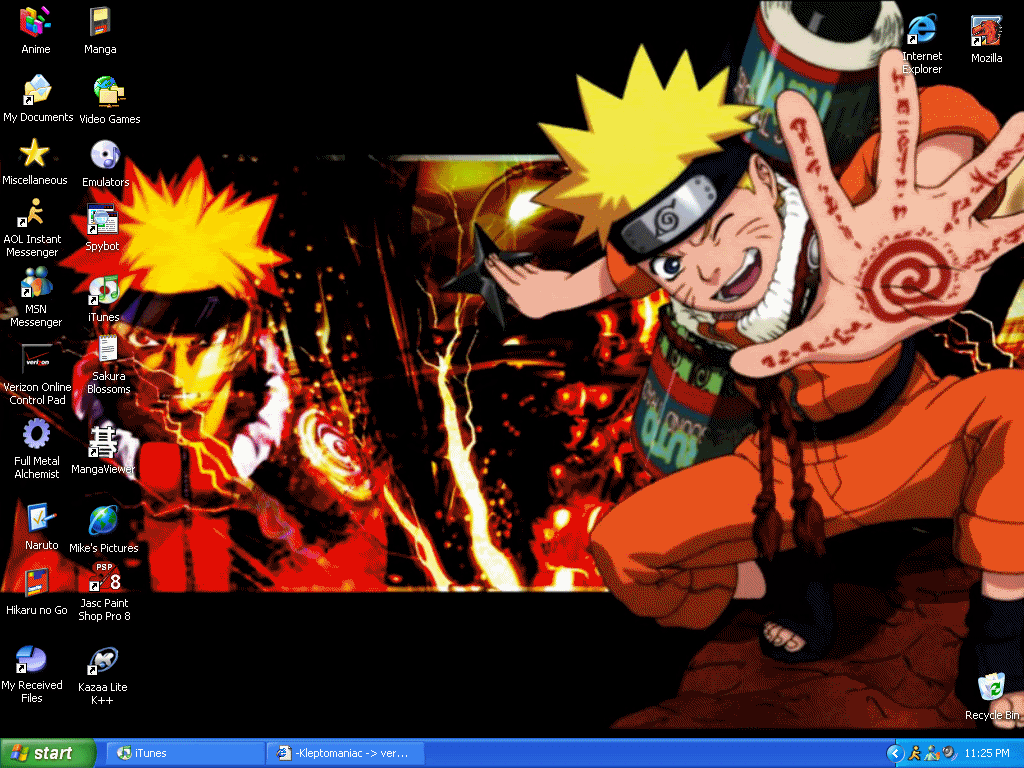The height and width of the screenshot is (768, 1024).
Task: Expand hidden system tray icons arrow
Action: coord(895,753)
